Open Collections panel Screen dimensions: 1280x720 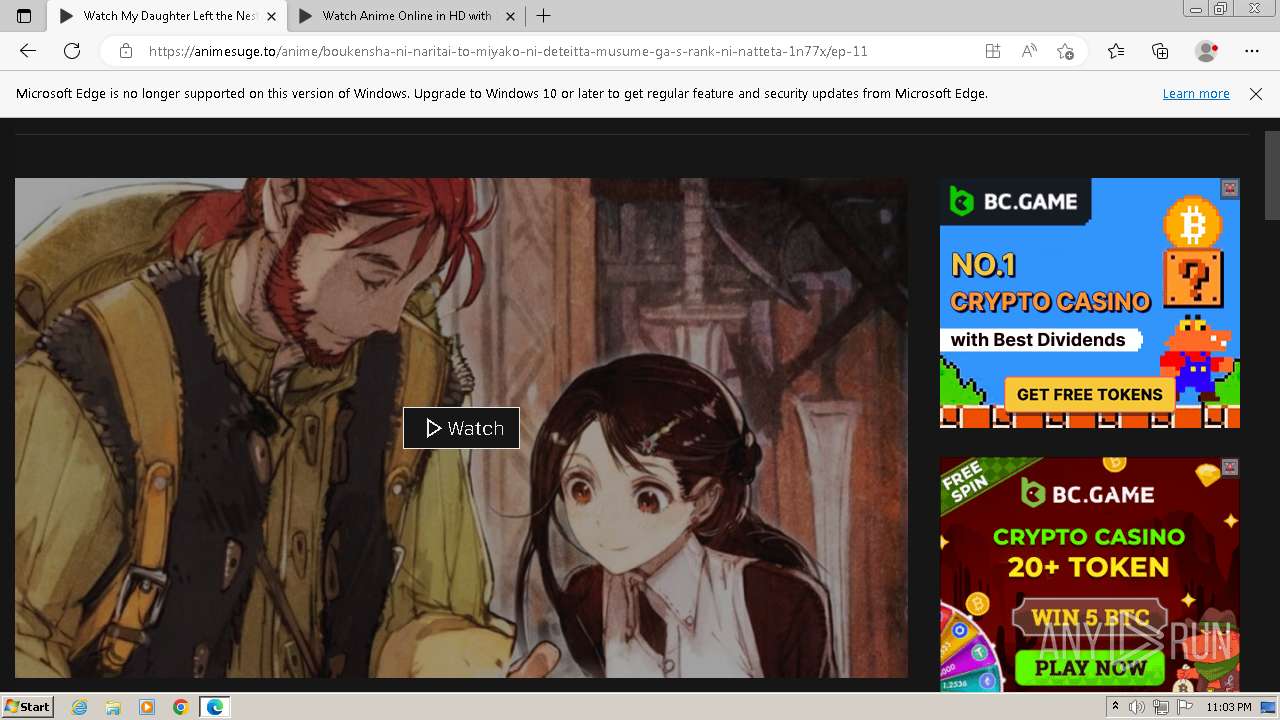(1160, 51)
